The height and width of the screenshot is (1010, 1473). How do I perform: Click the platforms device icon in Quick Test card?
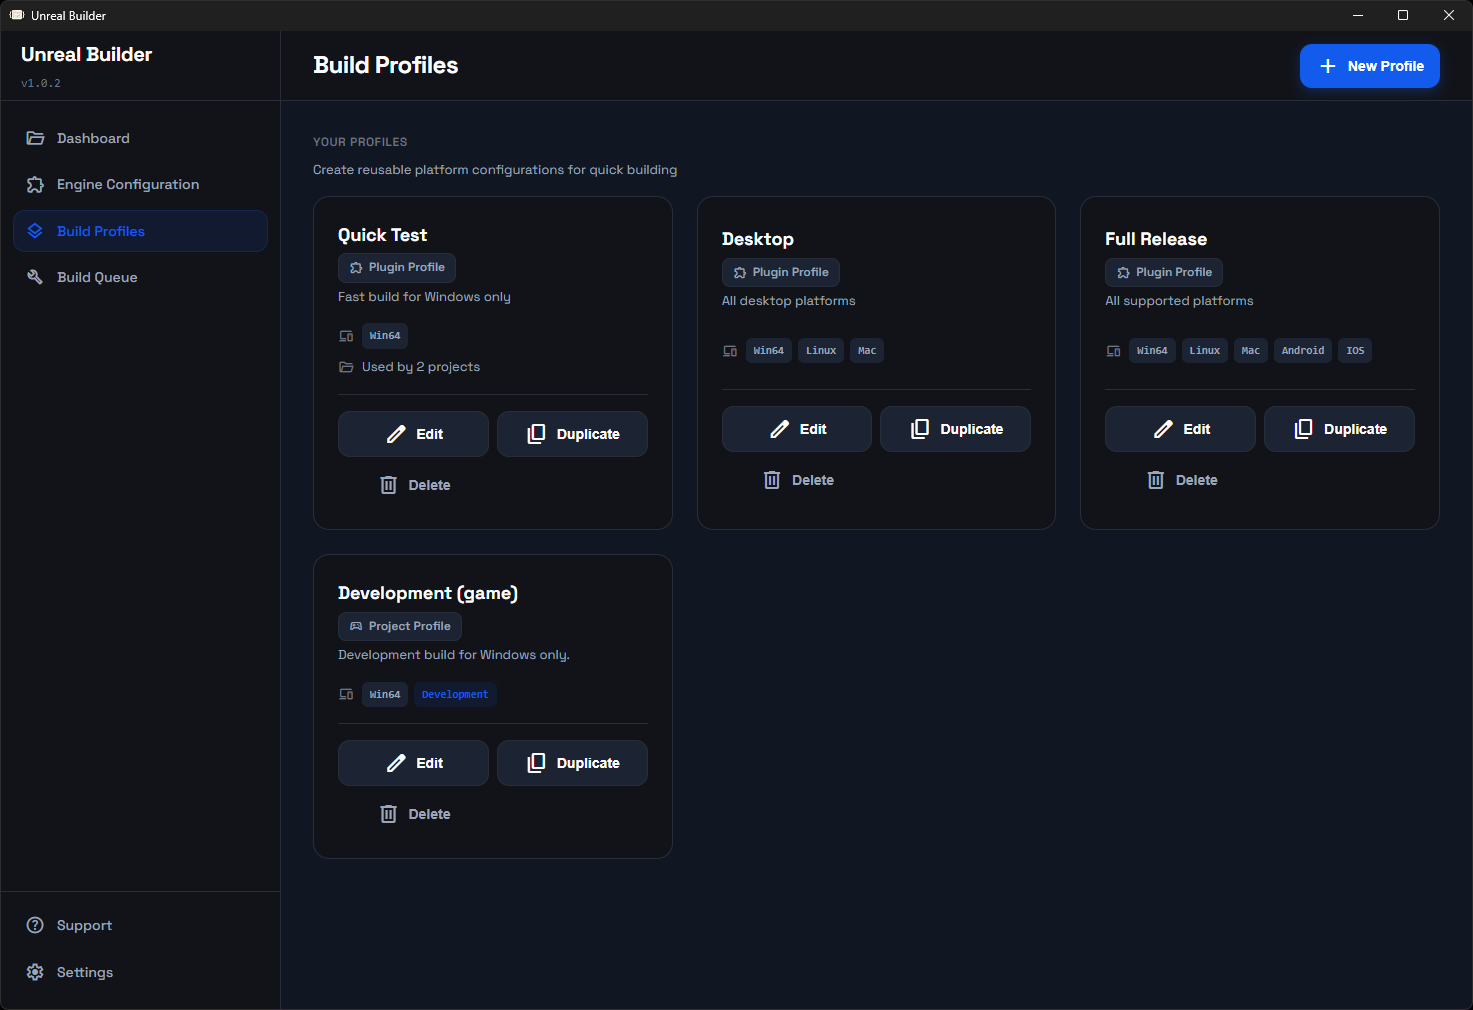click(346, 336)
